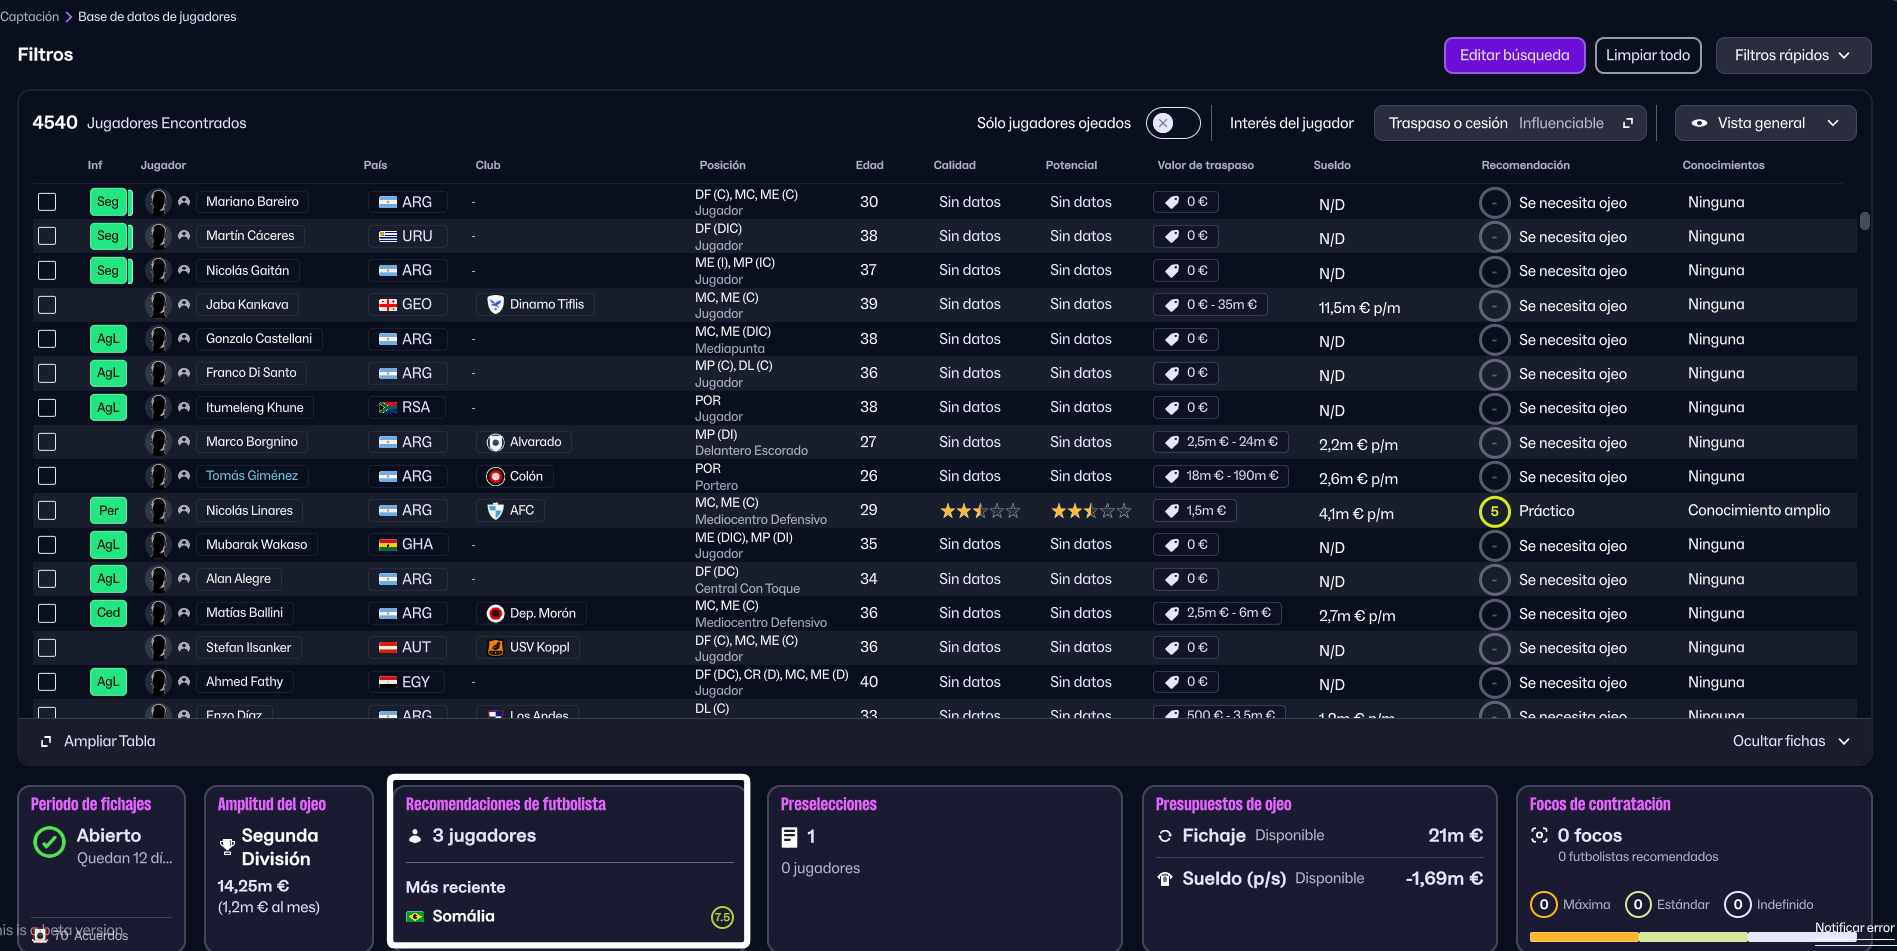1897x951 pixels.
Task: Click the shortlist document icon in Preselecciones
Action: click(x=790, y=837)
